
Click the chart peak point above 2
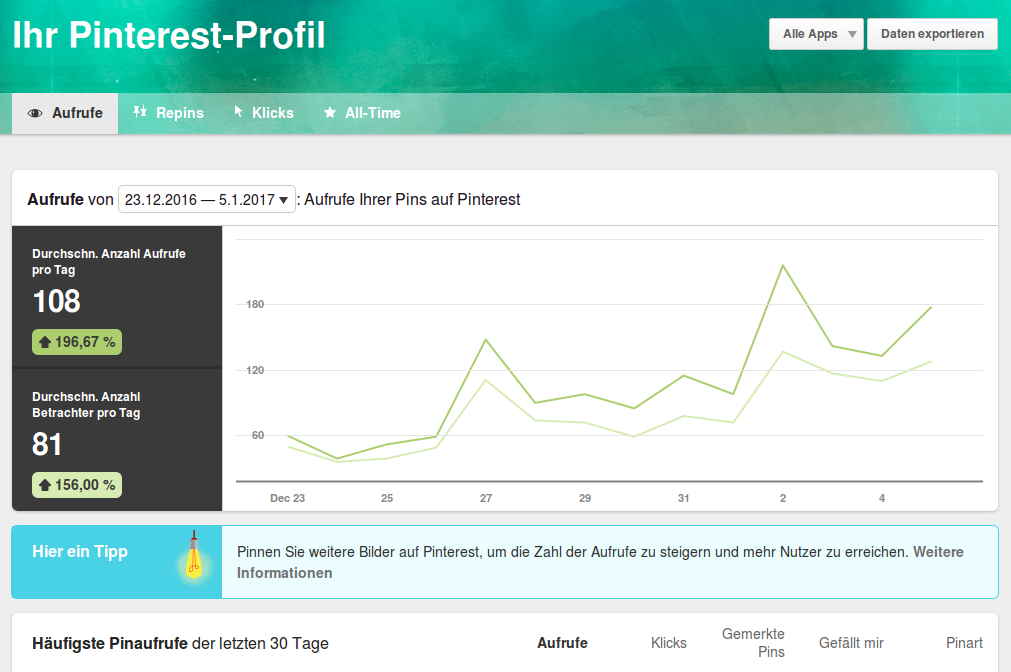click(783, 265)
